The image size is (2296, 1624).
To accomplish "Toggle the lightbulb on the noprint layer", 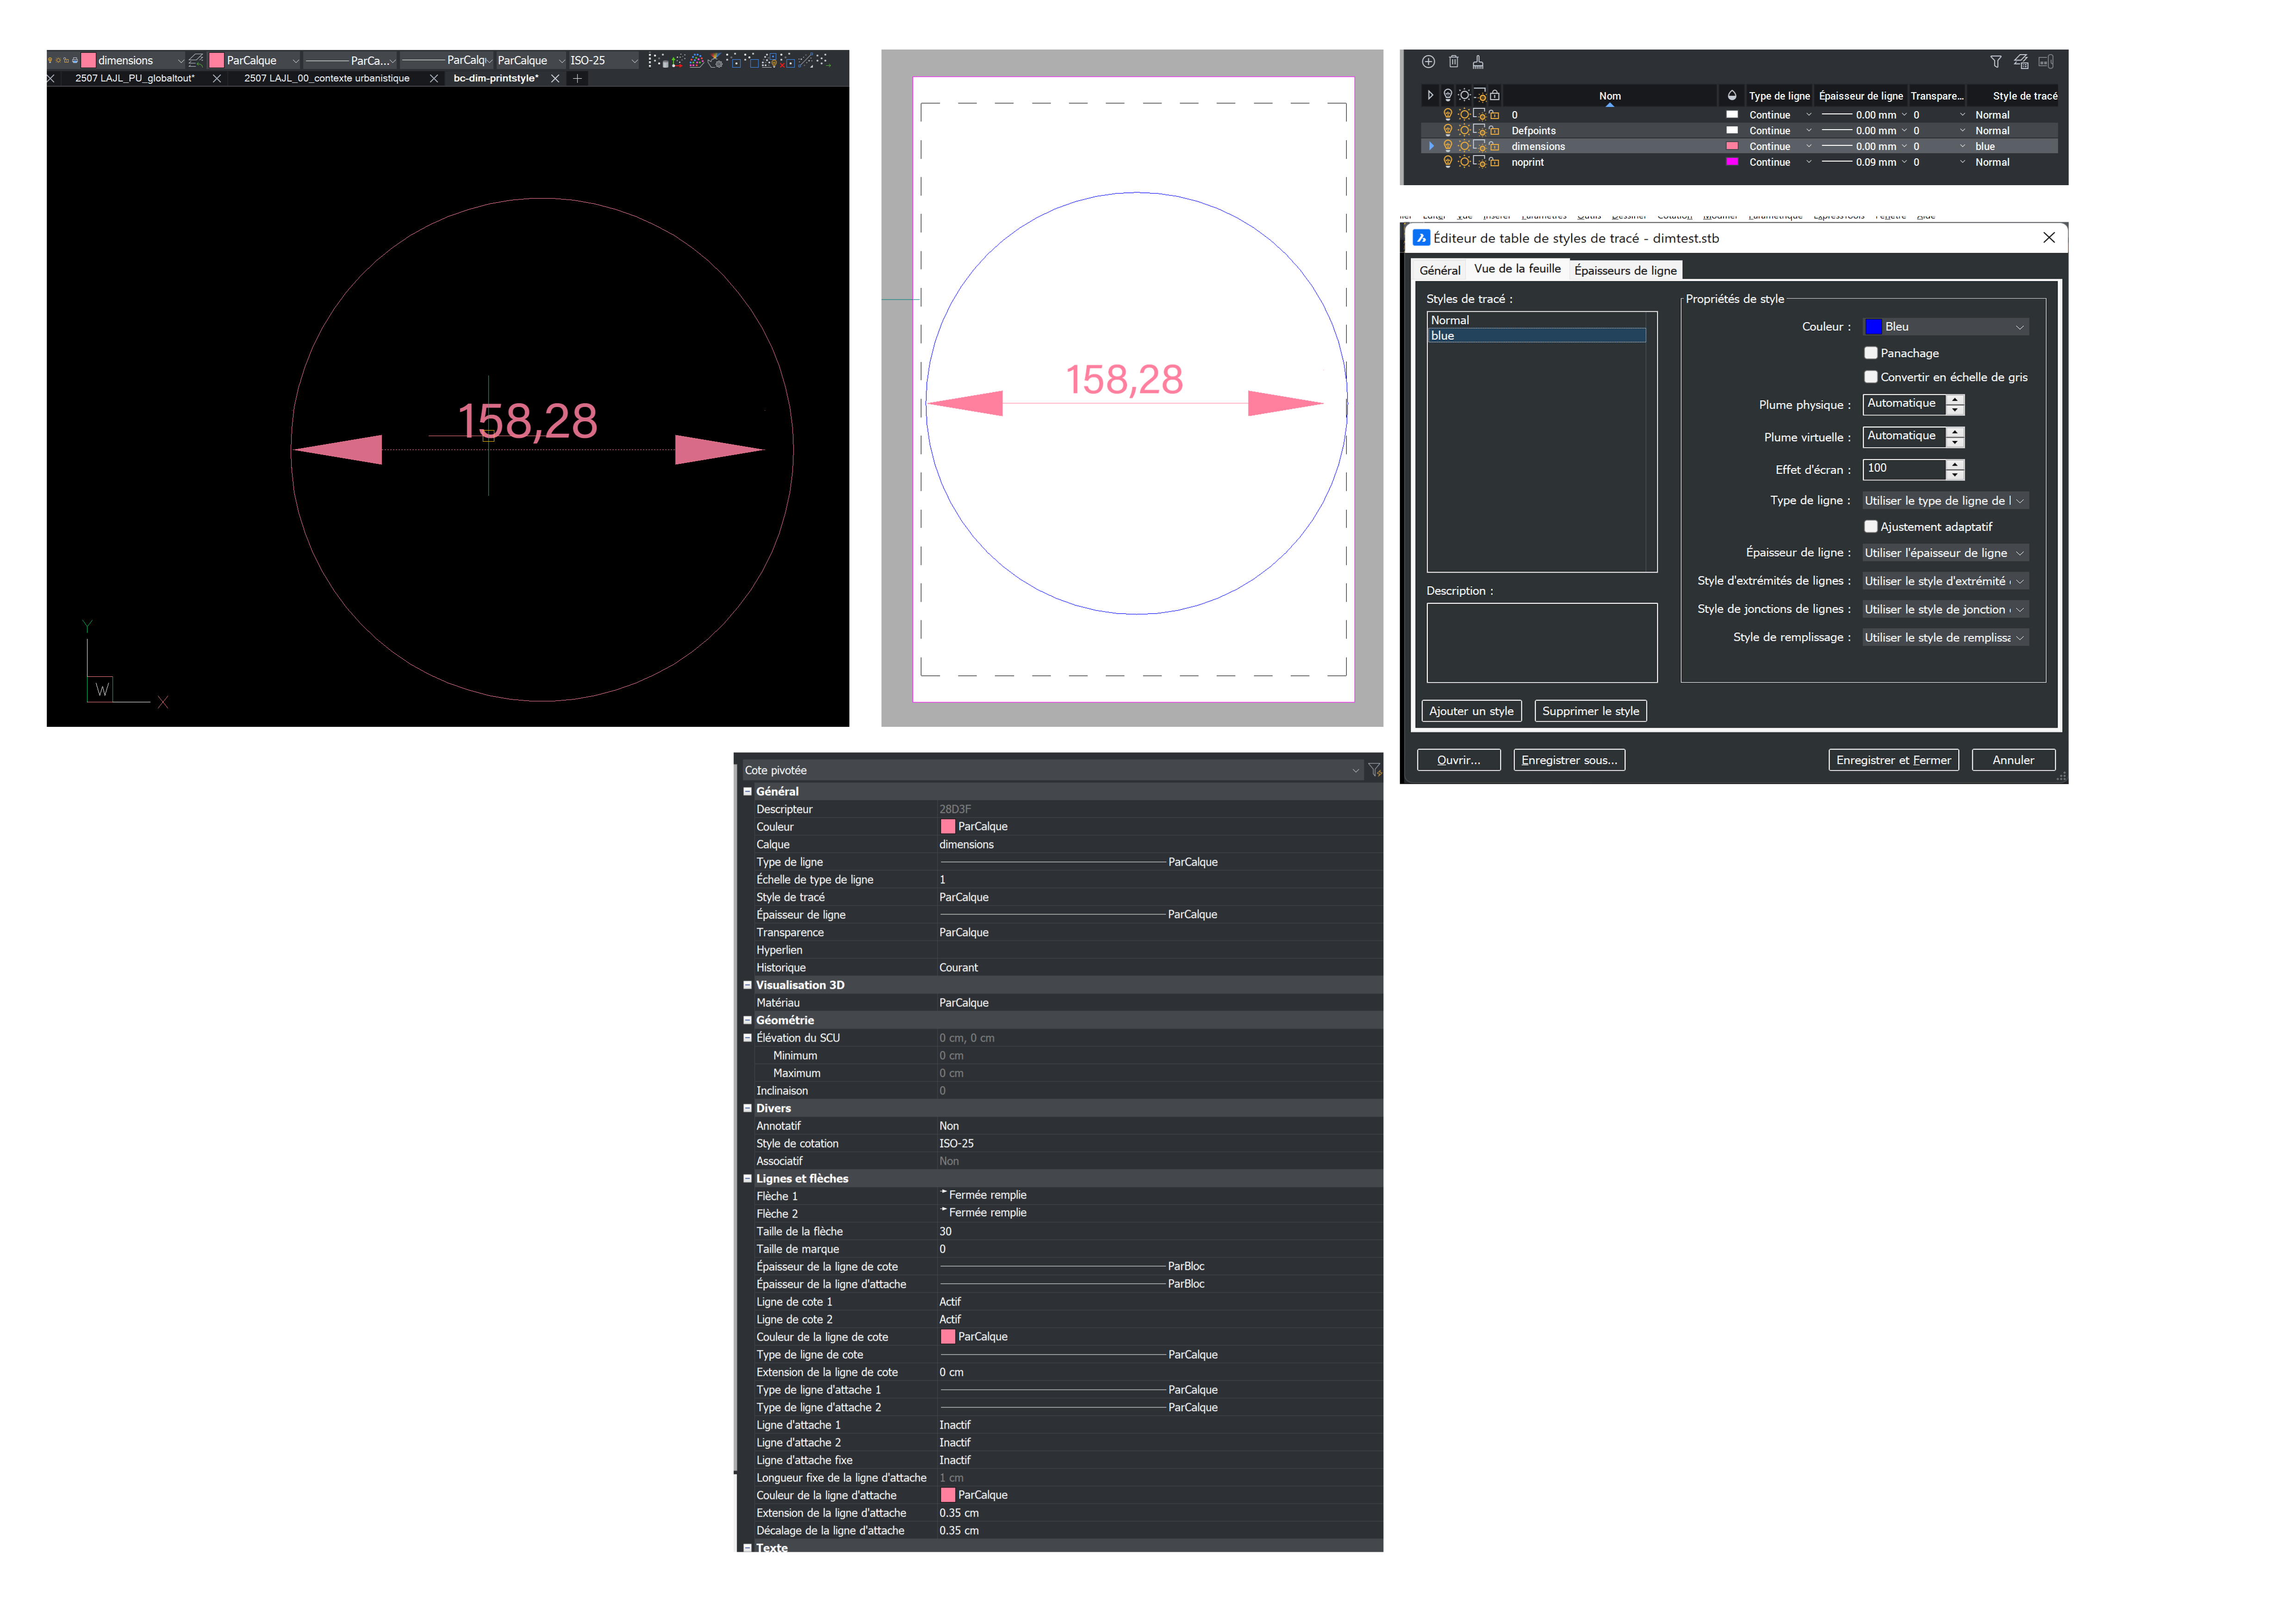I will coord(1447,162).
